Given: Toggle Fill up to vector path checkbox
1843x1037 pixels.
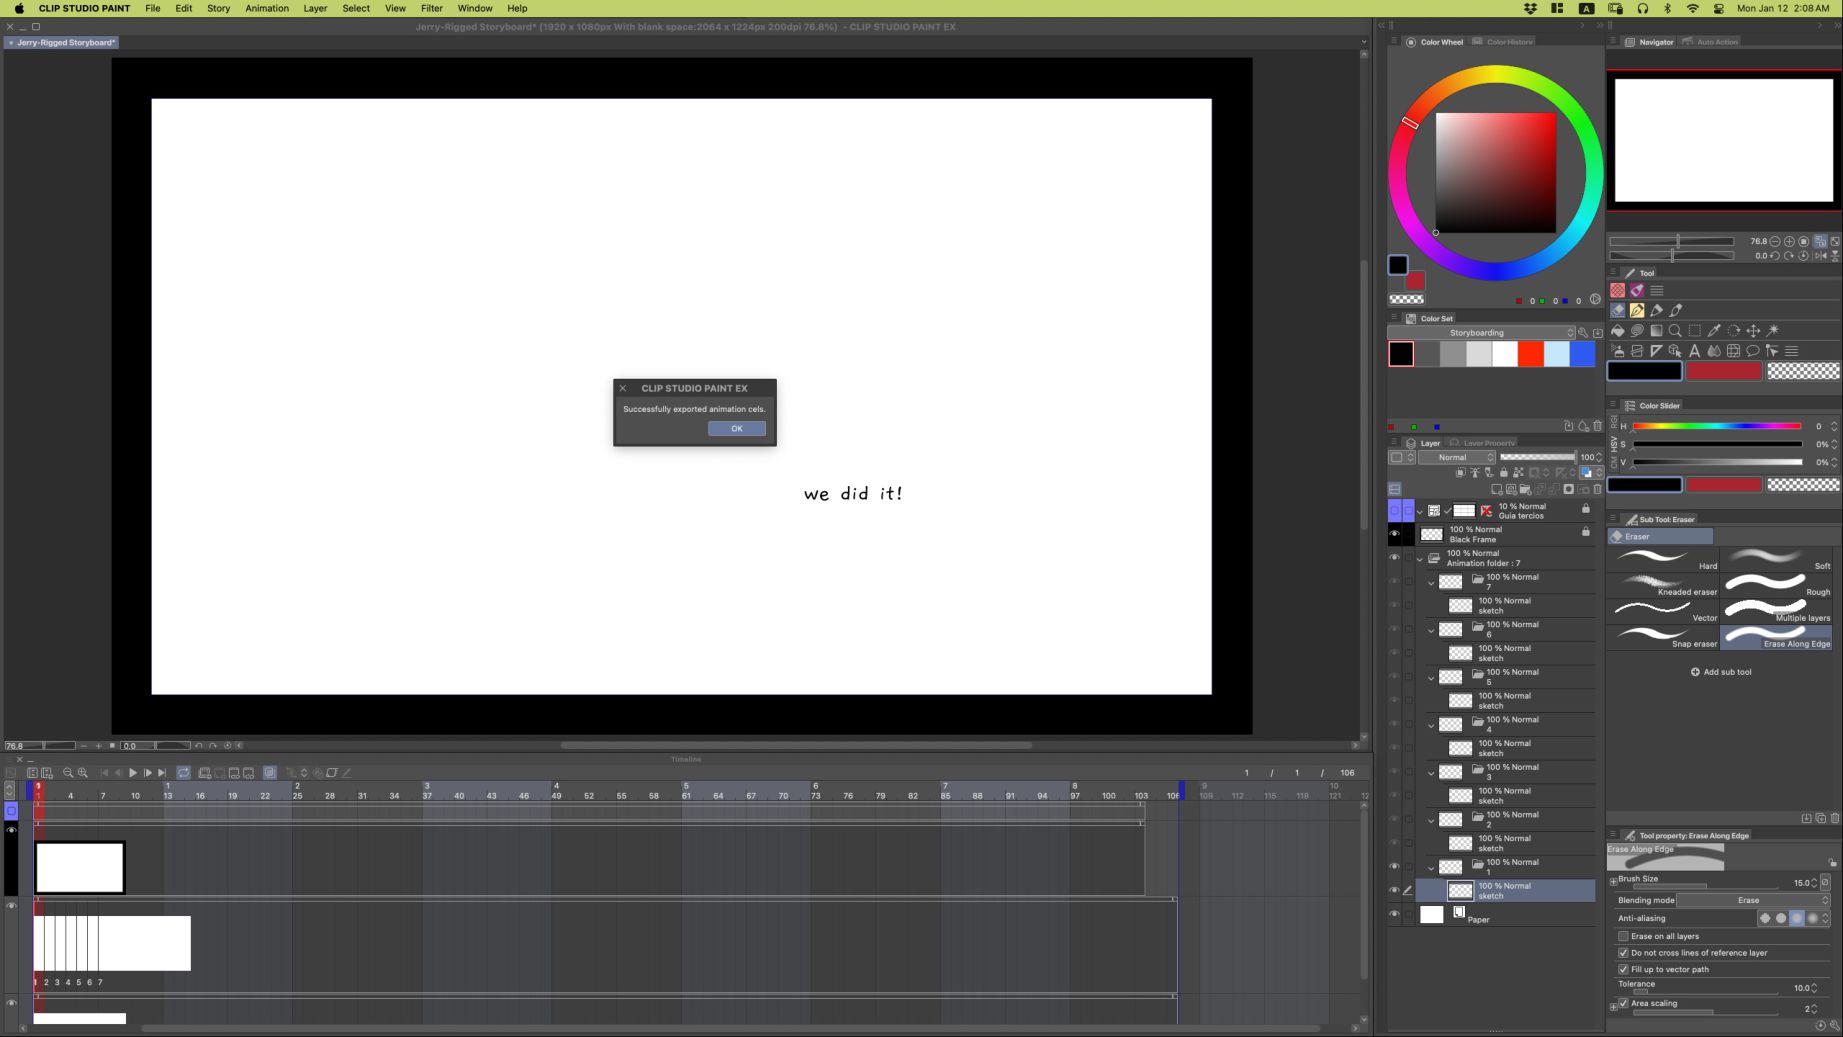Looking at the screenshot, I should [x=1623, y=969].
